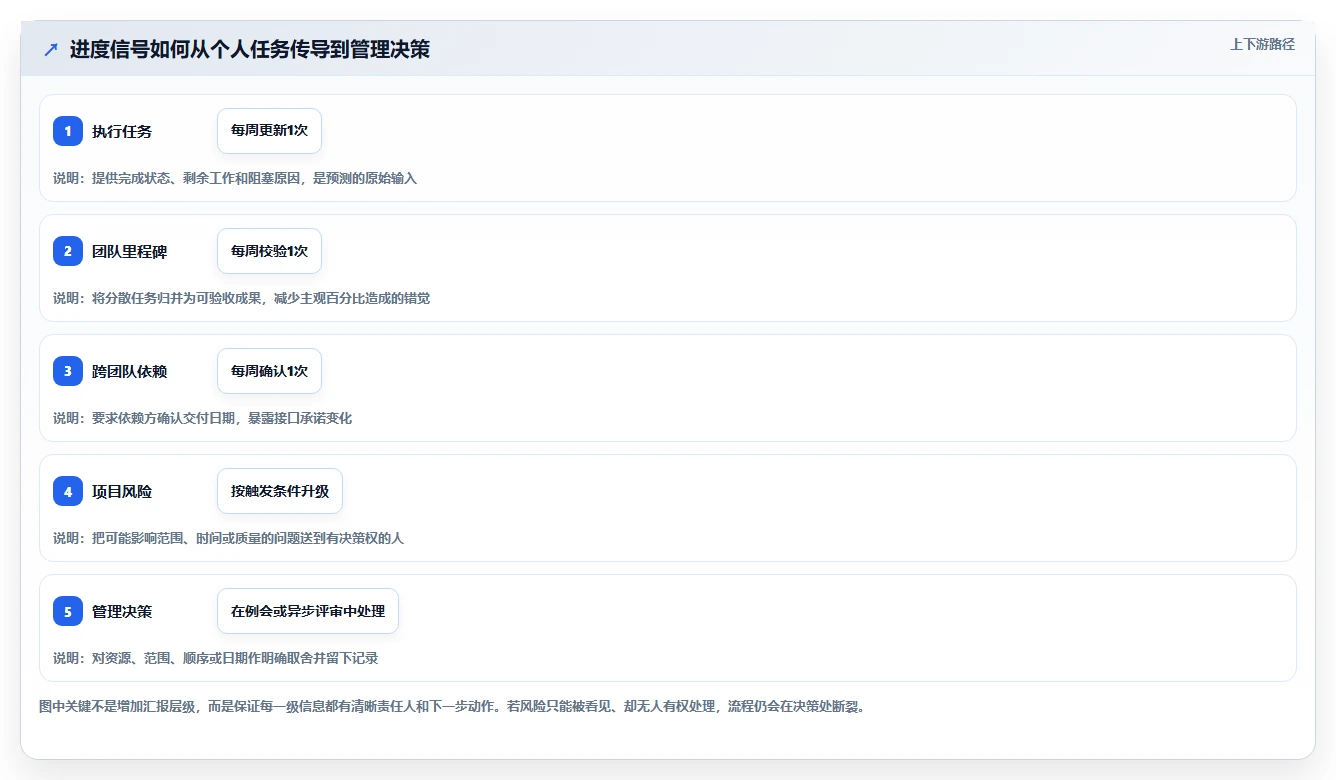Click the 每周更新1次 chip
1336x780 pixels.
269,131
